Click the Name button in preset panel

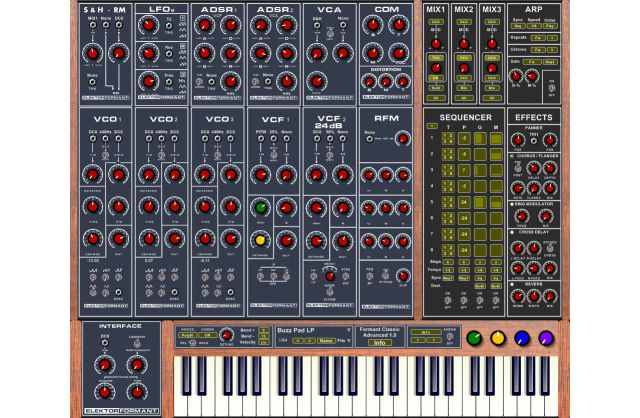[x=326, y=340]
